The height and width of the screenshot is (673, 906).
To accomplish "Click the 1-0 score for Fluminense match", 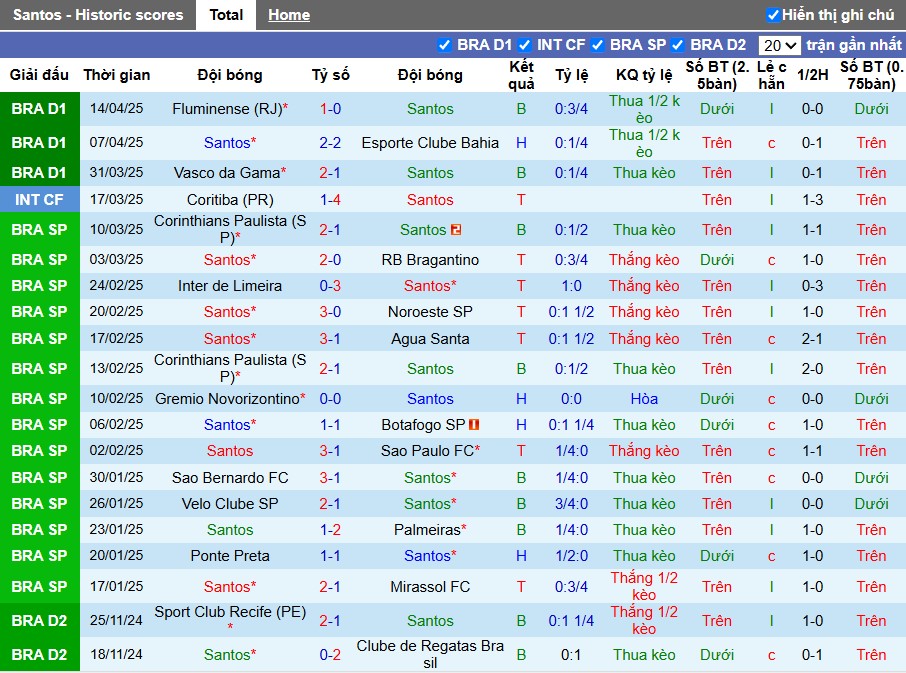I will pos(331,109).
